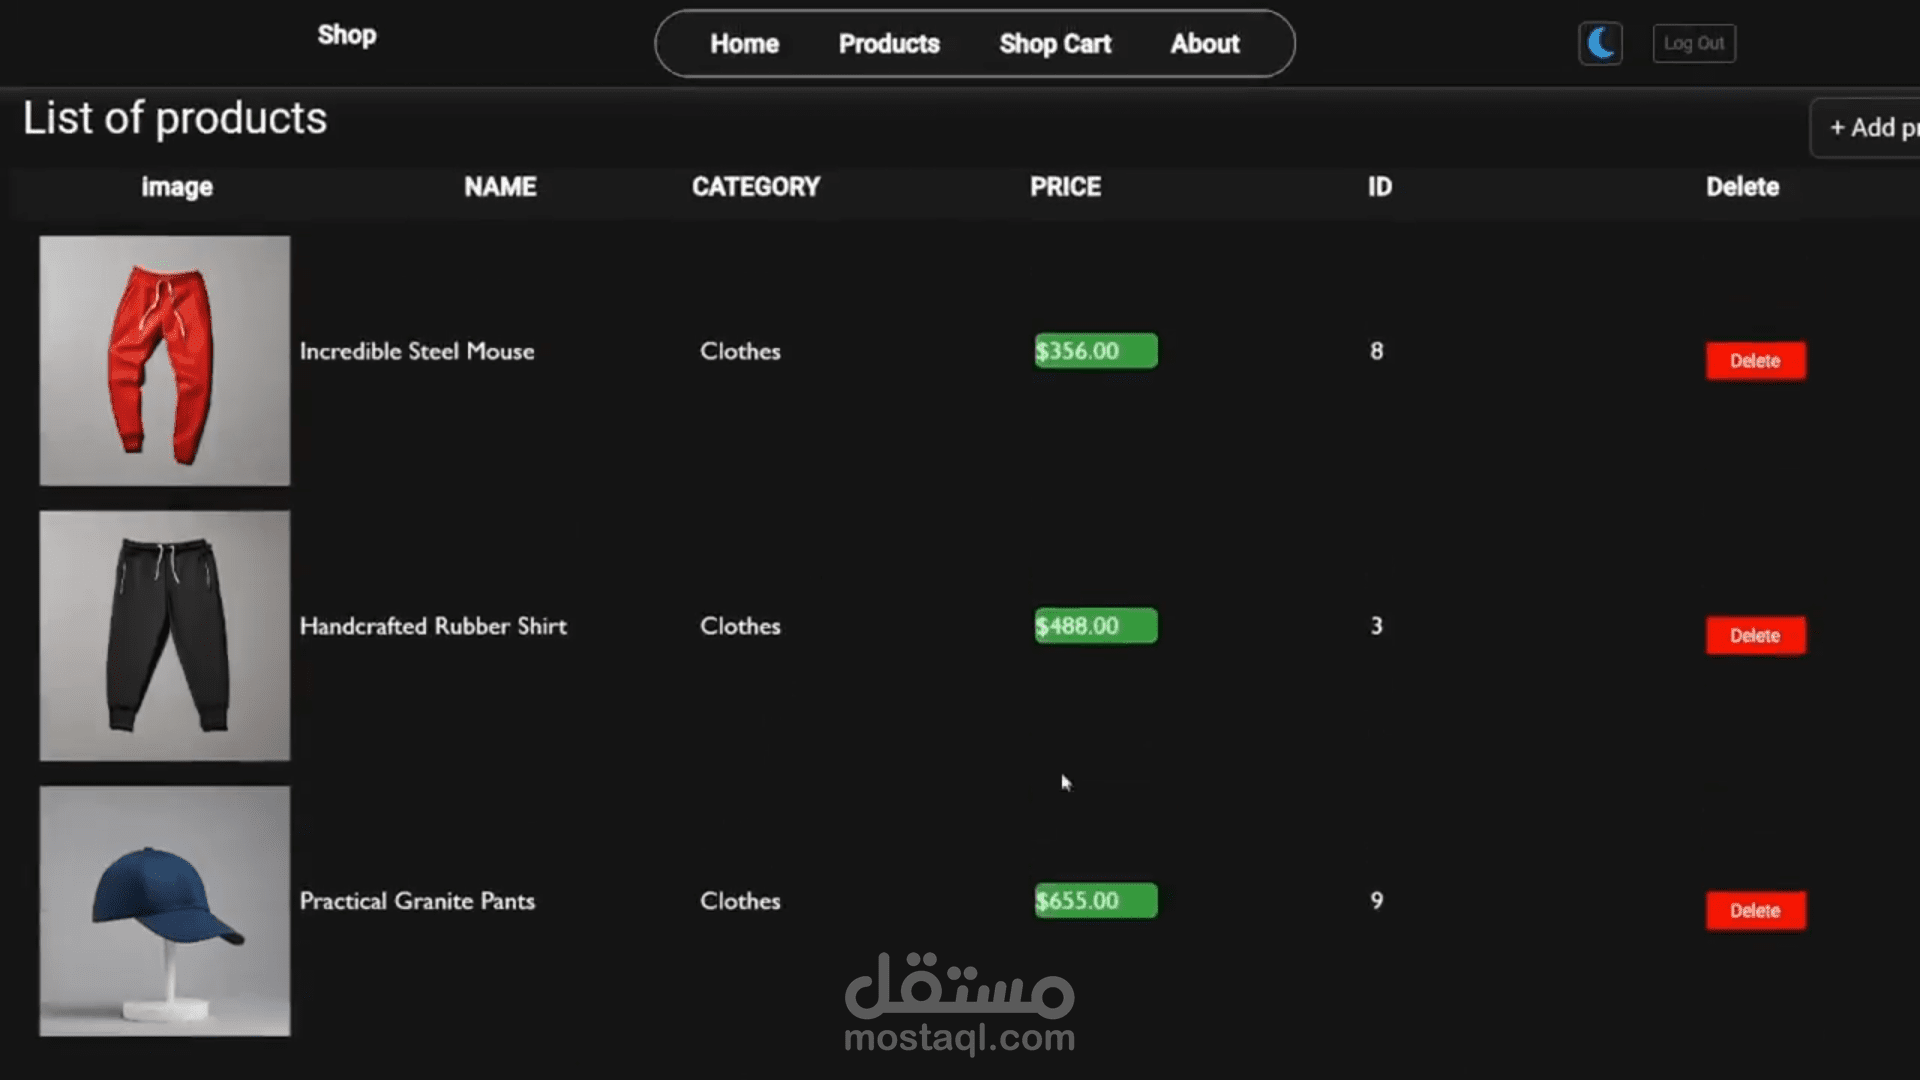
Task: Click the $356.00 price badge
Action: point(1095,351)
